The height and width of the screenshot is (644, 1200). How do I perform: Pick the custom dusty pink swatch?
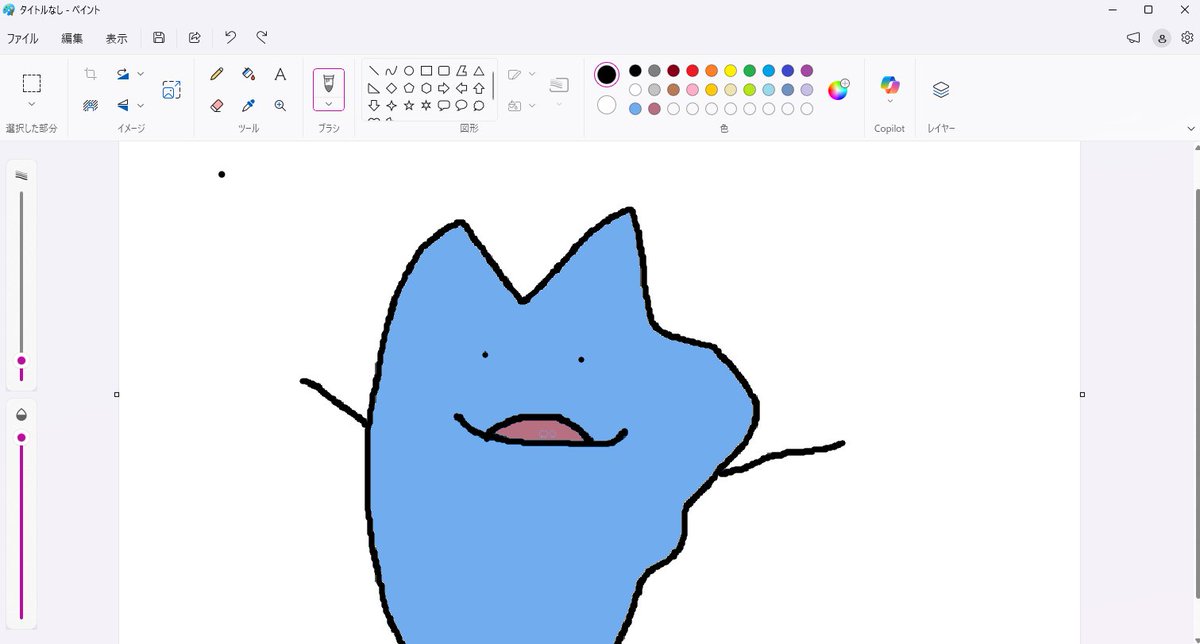point(654,109)
